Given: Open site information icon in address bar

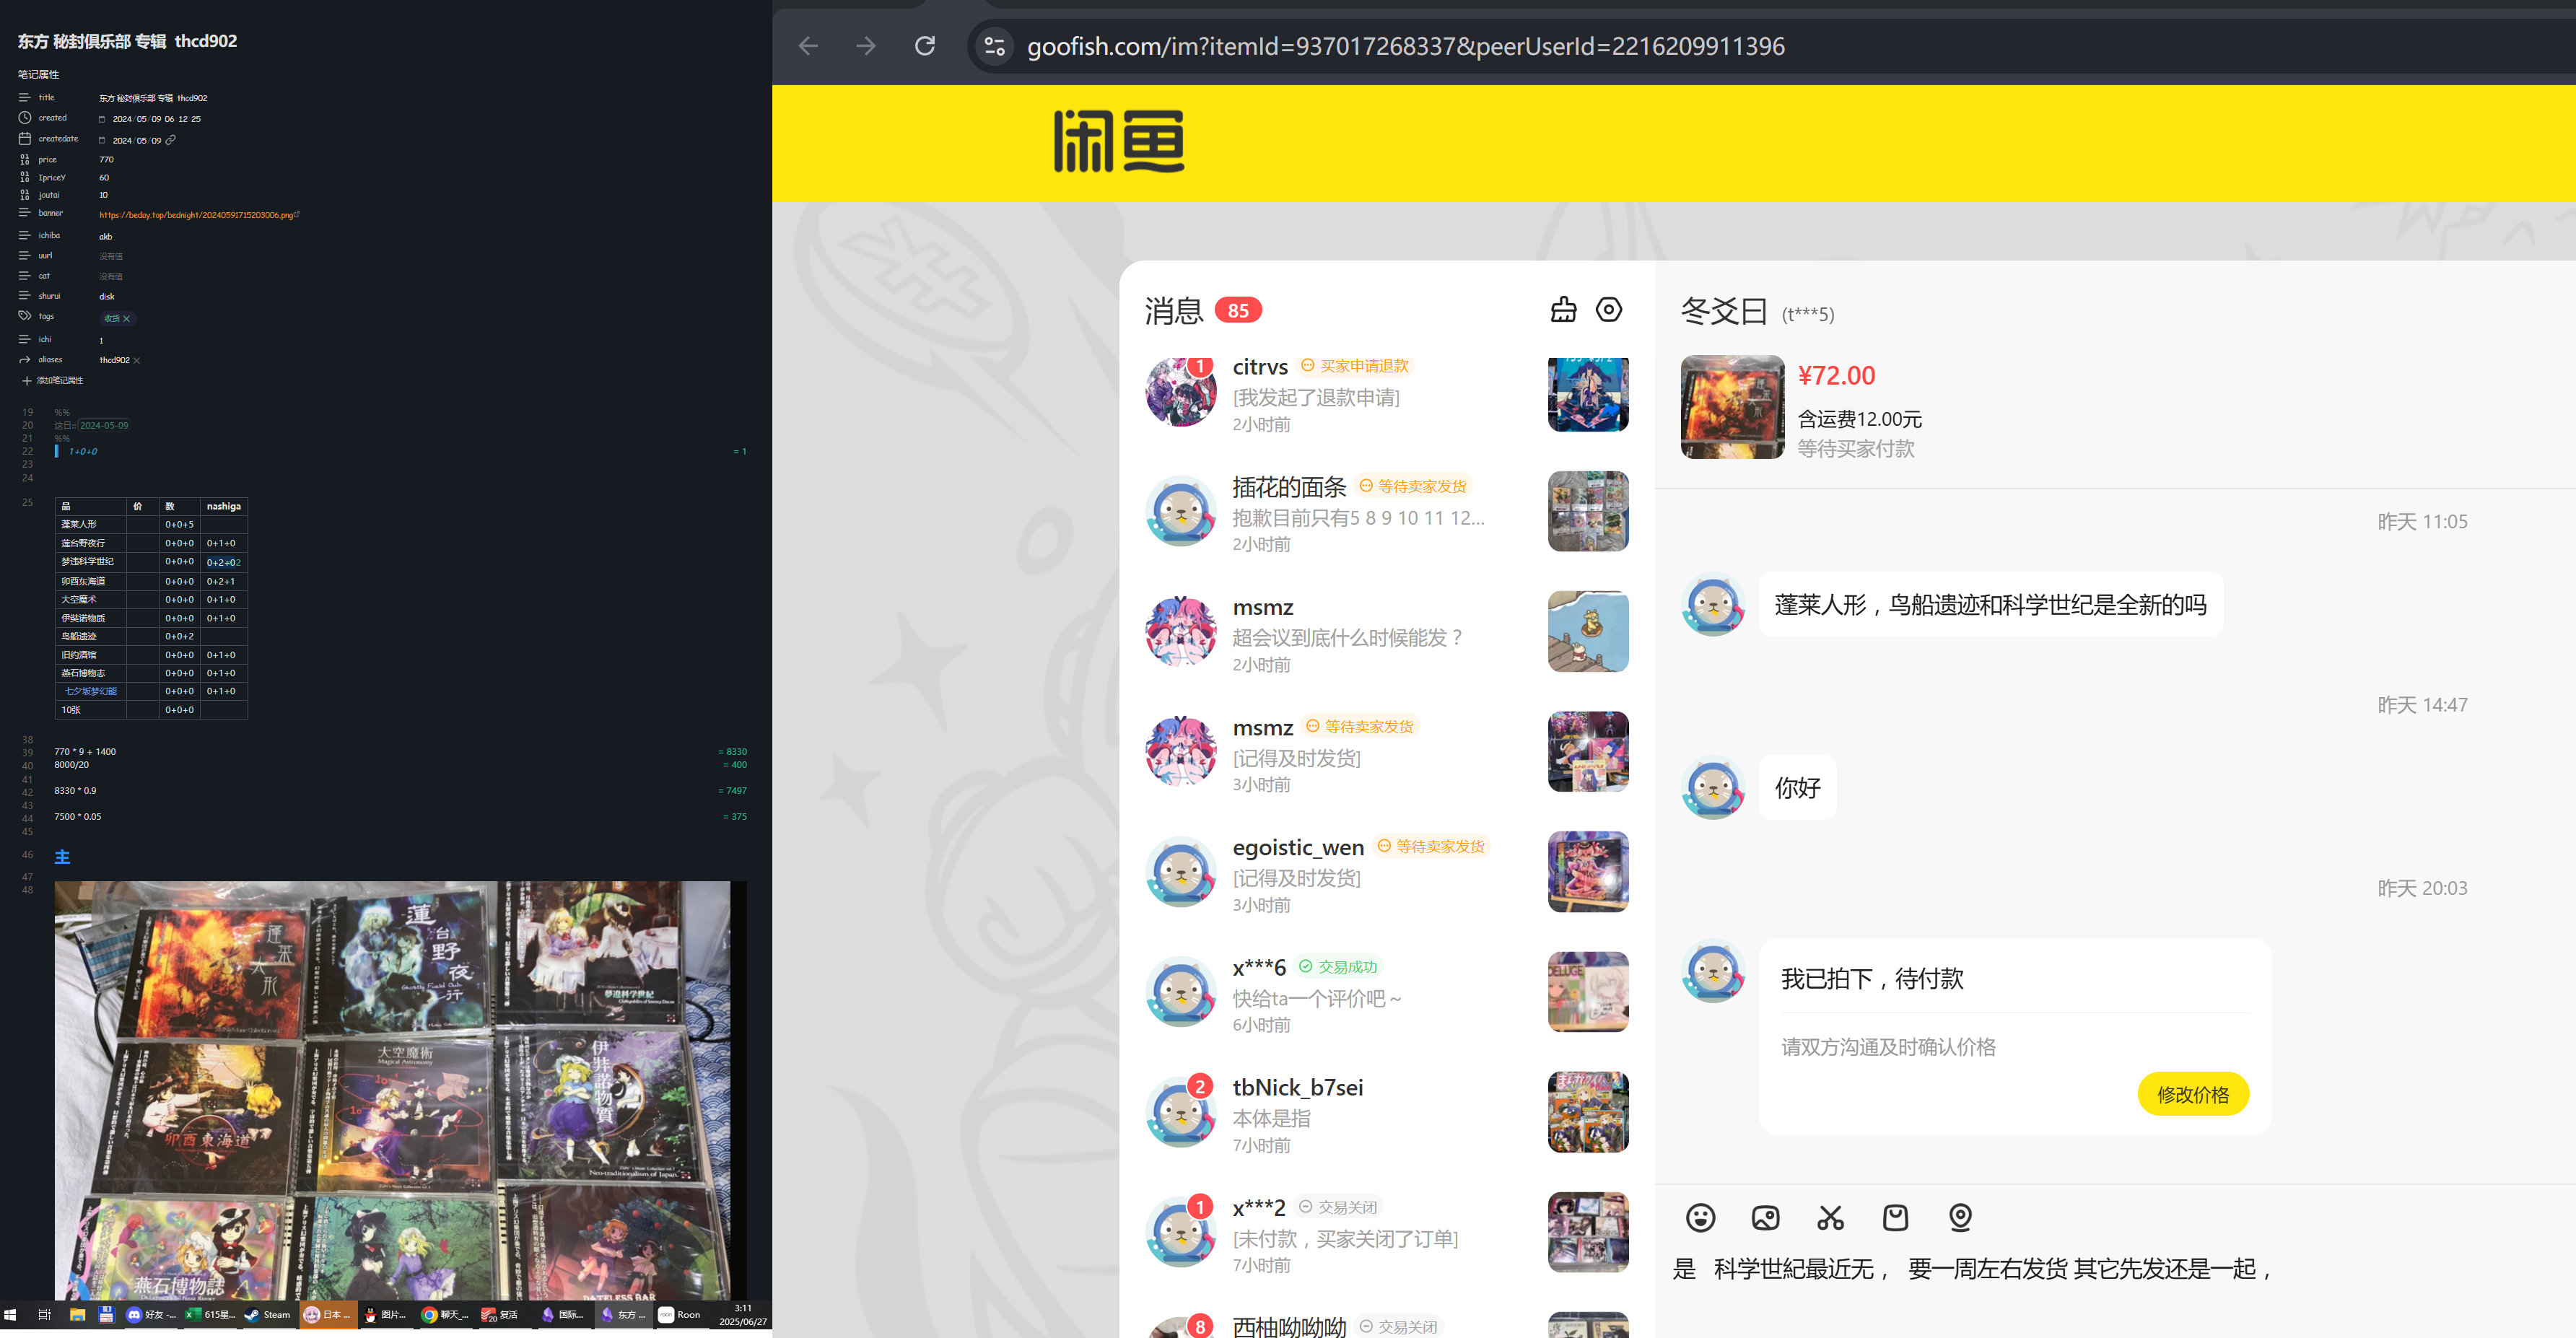Looking at the screenshot, I should point(994,46).
